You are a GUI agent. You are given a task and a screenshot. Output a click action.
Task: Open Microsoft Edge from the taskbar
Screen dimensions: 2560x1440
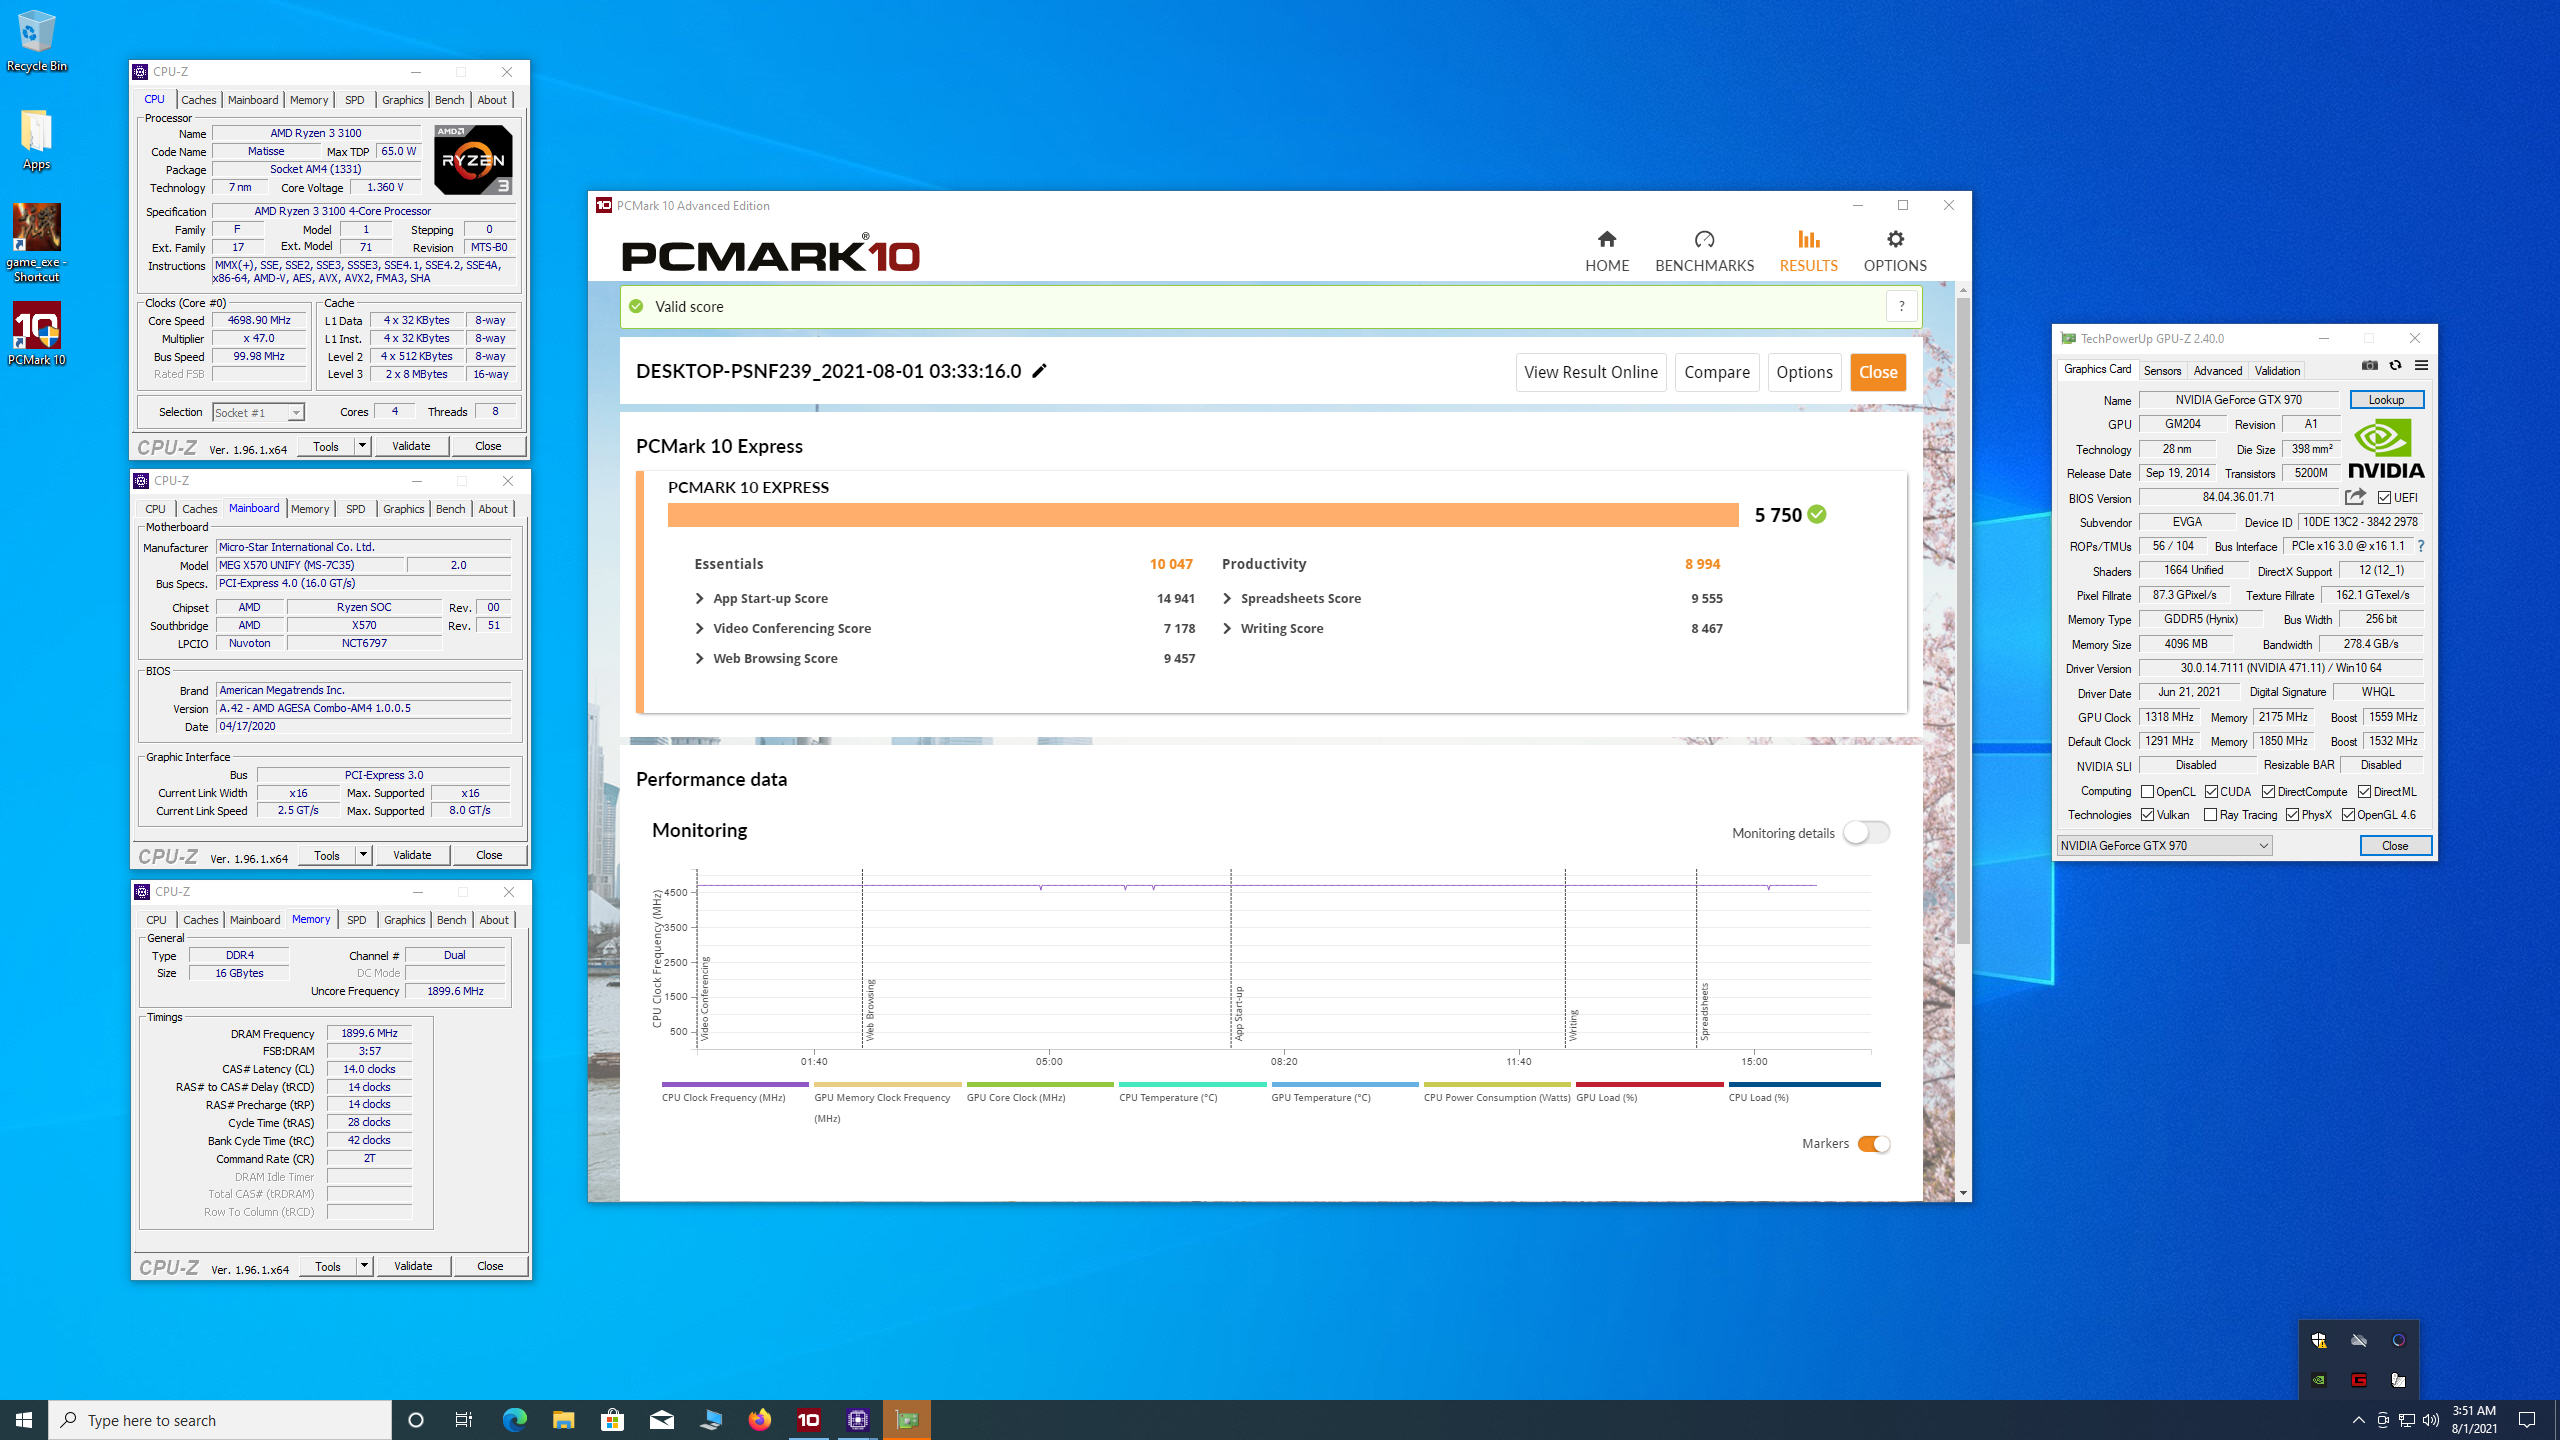point(514,1420)
